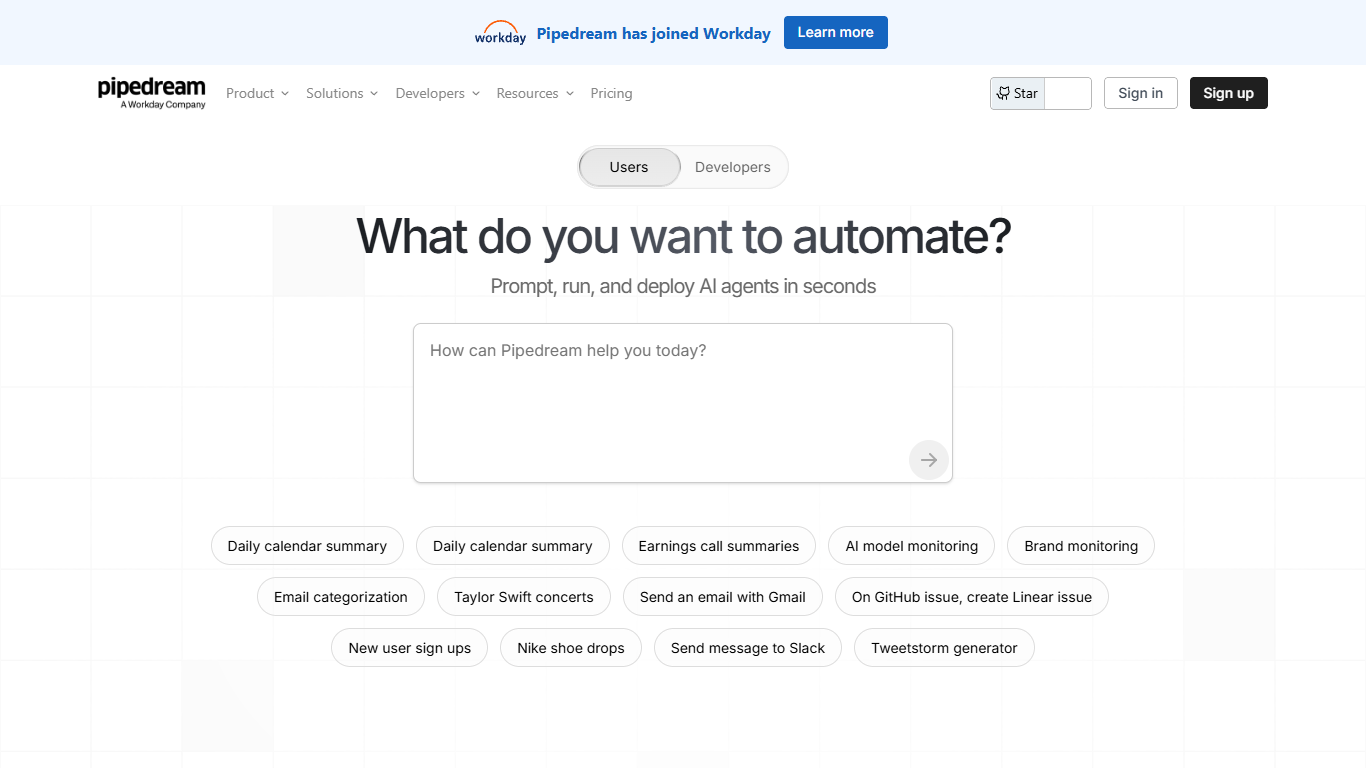This screenshot has width=1366, height=768.
Task: Open the Pricing page
Action: 611,93
